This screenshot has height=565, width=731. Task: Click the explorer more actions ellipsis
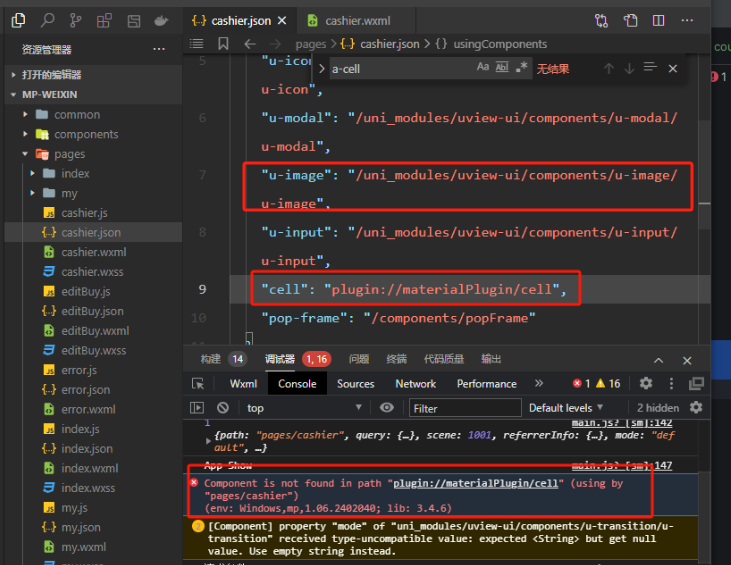pyautogui.click(x=159, y=49)
